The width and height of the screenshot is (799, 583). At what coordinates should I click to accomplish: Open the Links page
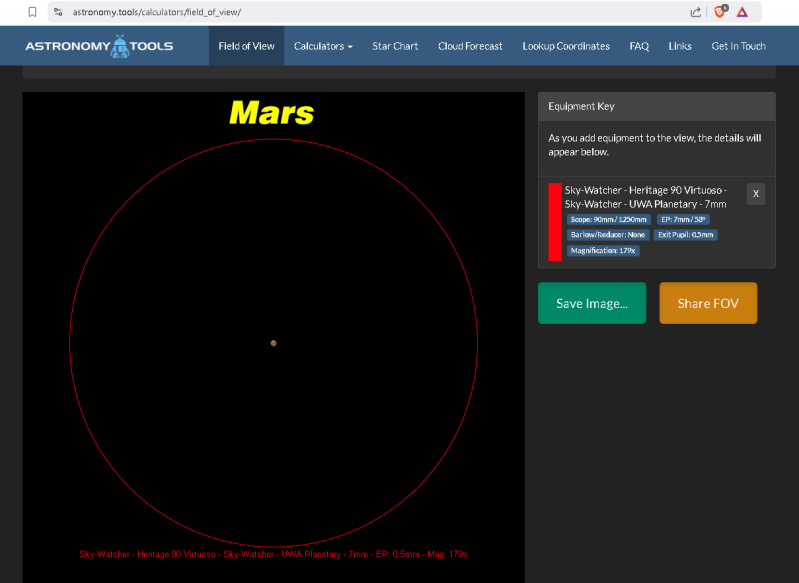click(680, 46)
